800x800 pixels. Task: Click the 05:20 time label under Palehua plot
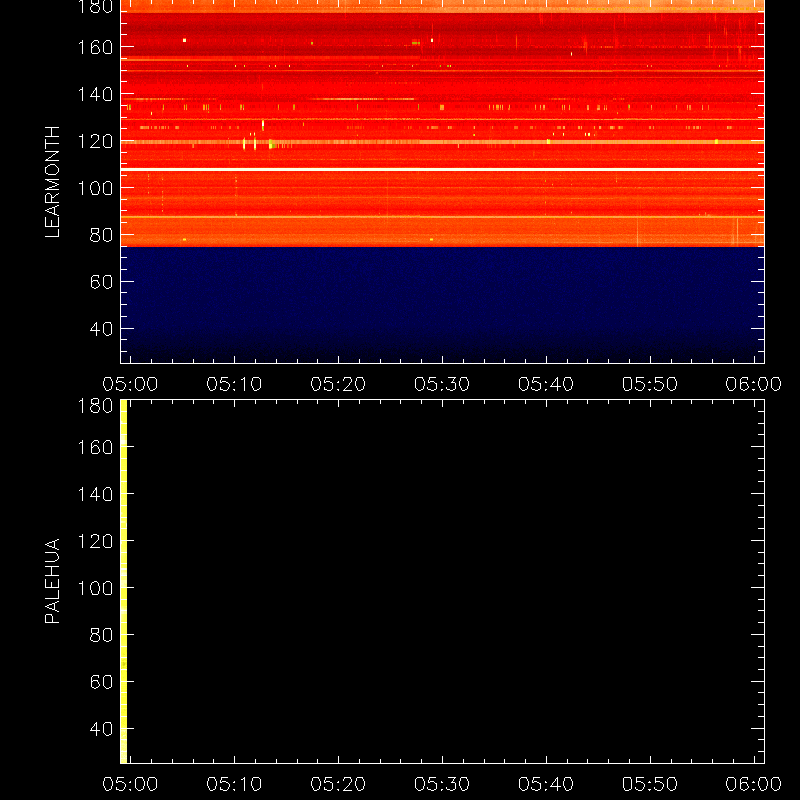point(338,784)
